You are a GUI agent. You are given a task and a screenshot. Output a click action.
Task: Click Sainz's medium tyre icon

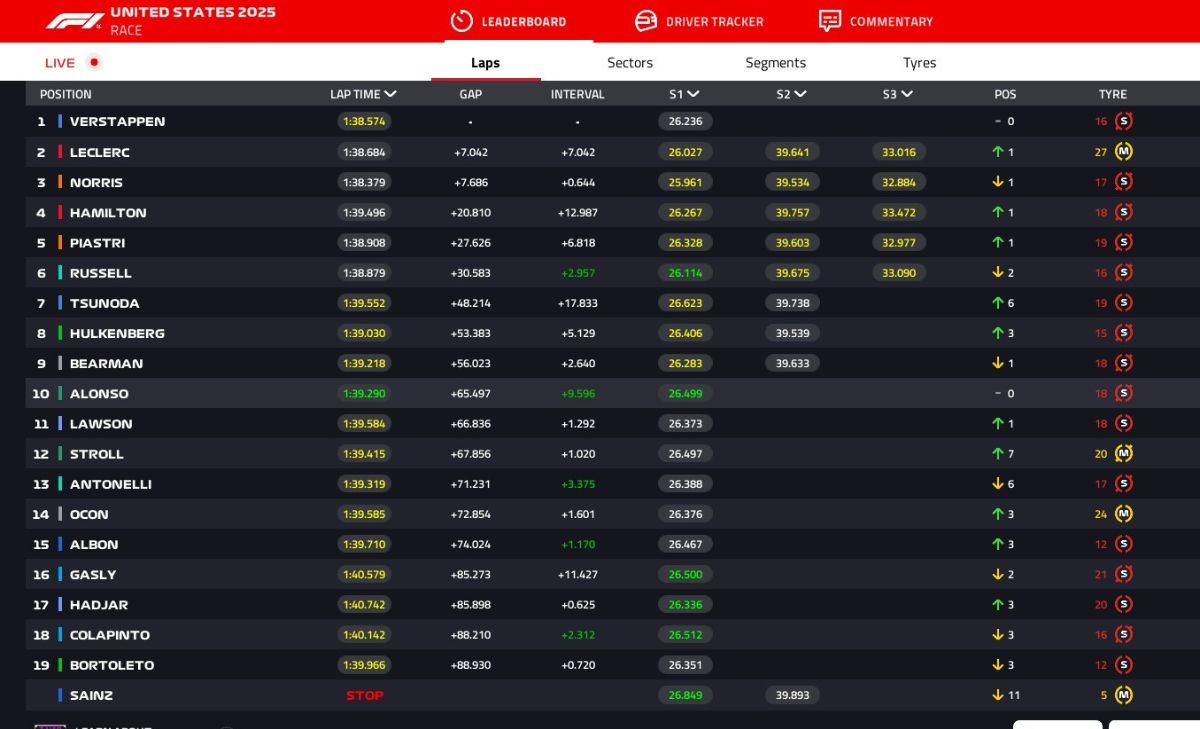tap(1123, 695)
